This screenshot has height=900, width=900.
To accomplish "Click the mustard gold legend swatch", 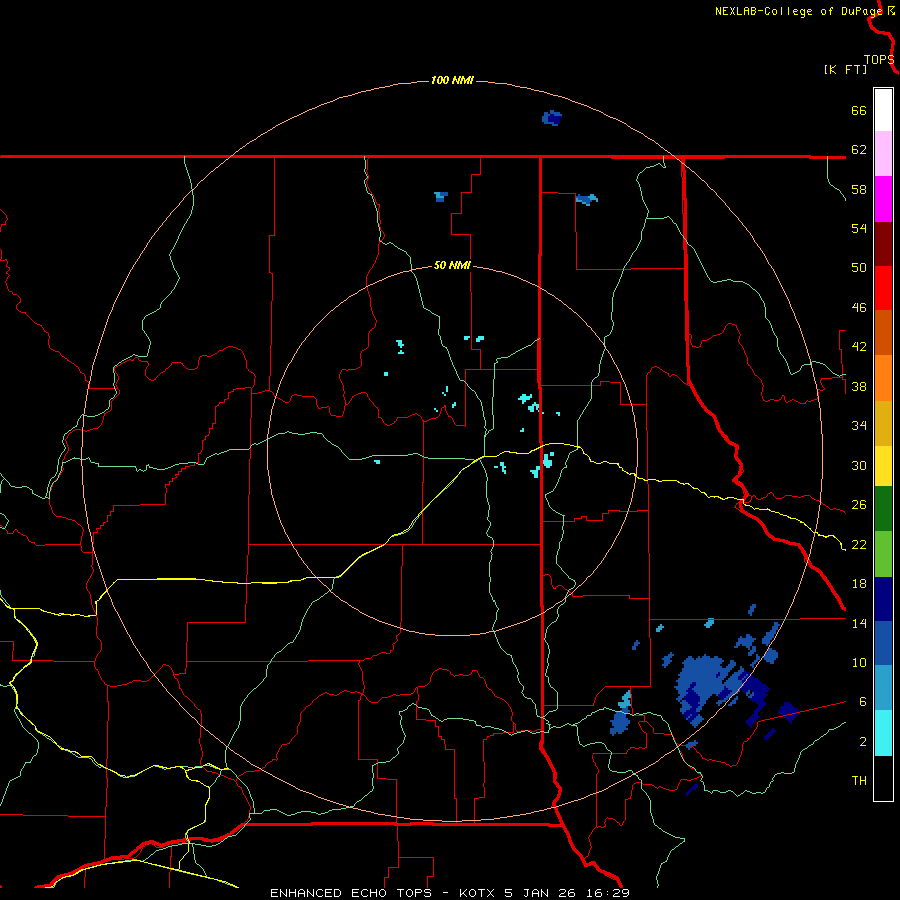I will pos(883,423).
